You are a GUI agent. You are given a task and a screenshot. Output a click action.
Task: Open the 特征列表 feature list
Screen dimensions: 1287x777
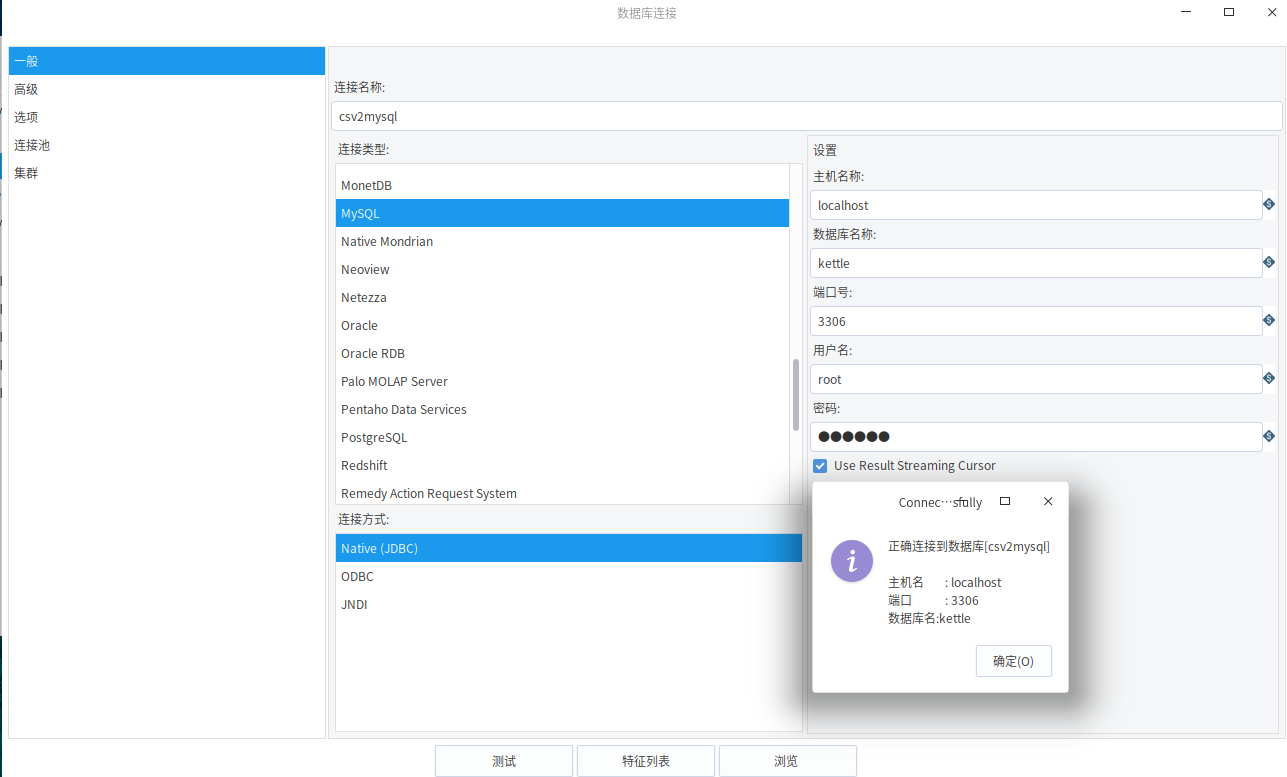click(x=645, y=760)
